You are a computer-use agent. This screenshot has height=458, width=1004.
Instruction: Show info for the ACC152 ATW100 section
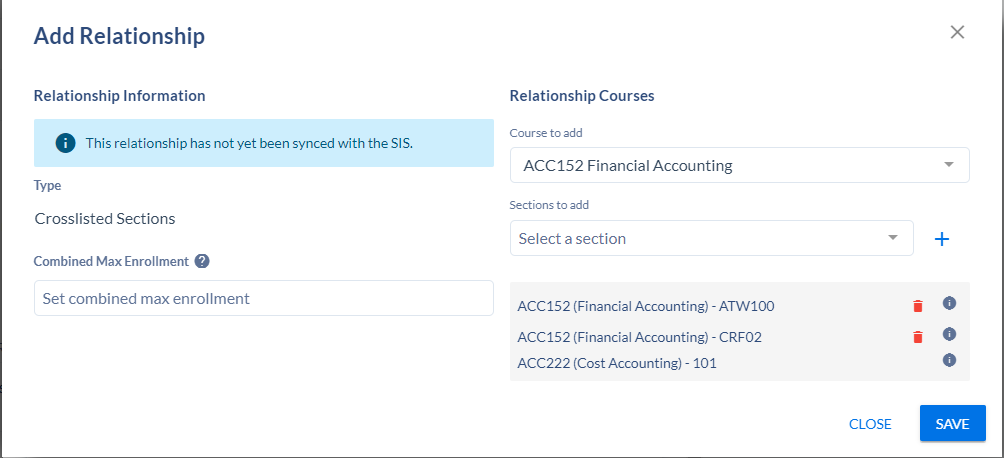950,303
